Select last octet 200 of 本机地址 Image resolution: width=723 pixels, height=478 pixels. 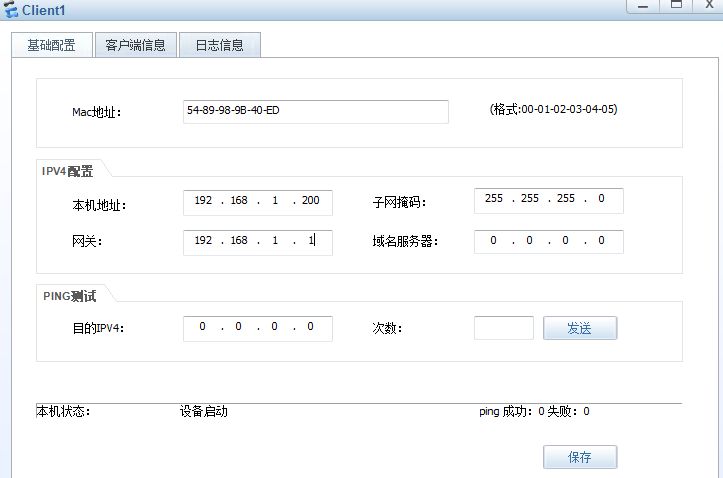[310, 201]
